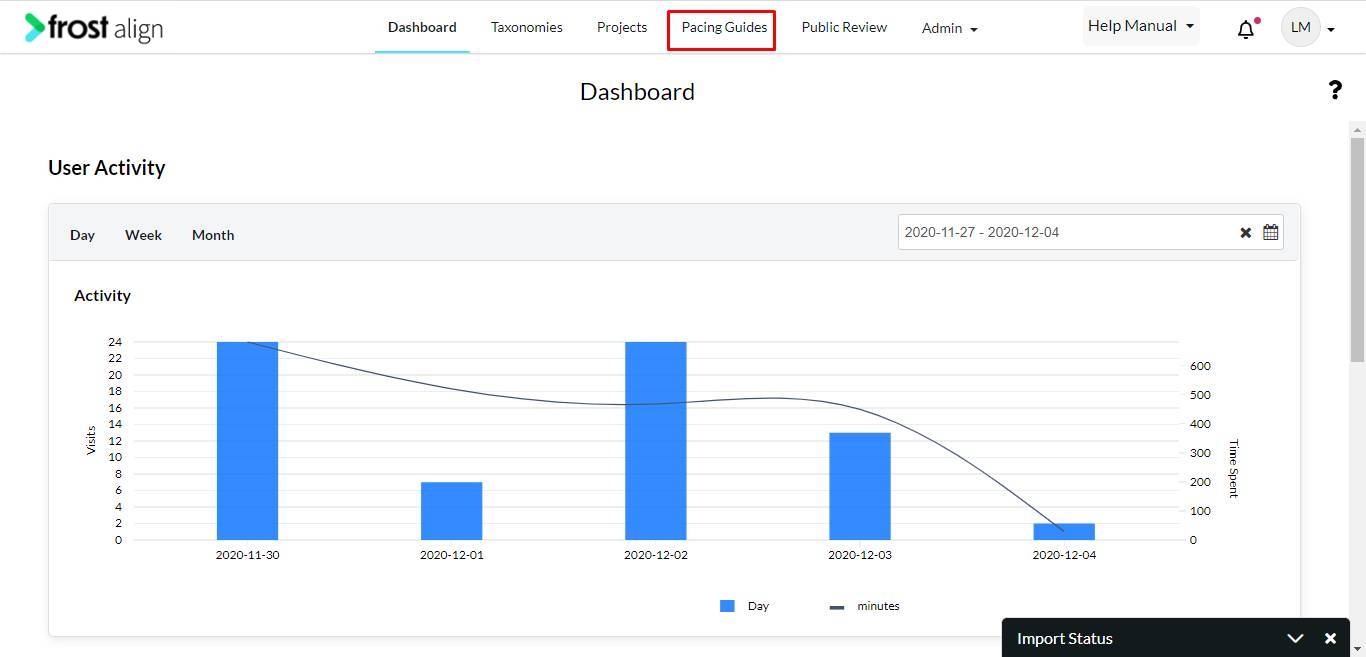This screenshot has height=657, width=1366.
Task: Open the calendar date picker icon
Action: [1270, 232]
